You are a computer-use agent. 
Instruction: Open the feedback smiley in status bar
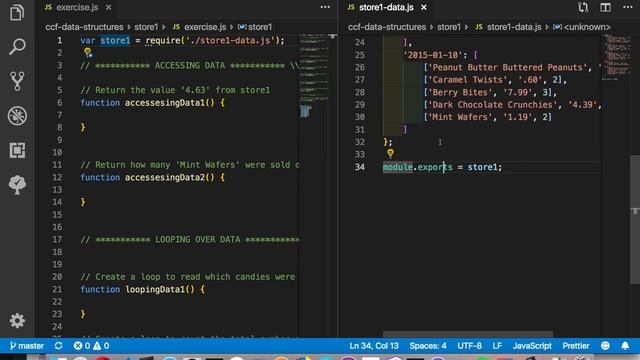(x=605, y=346)
